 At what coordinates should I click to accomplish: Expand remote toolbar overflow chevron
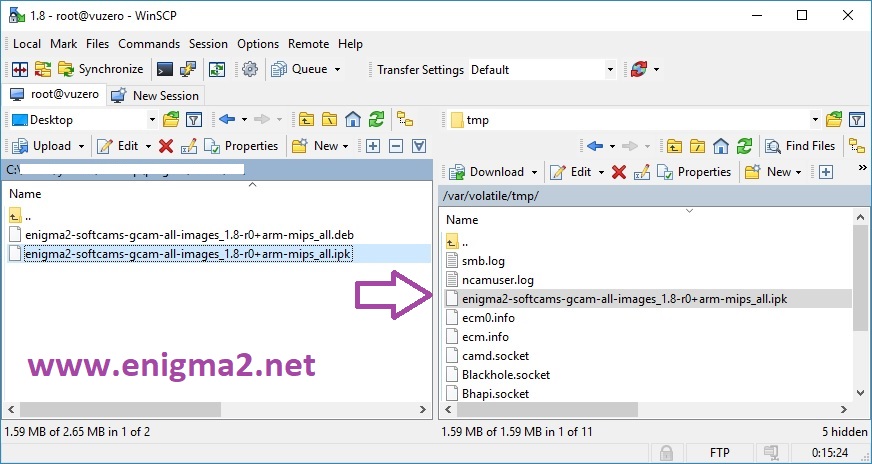coord(863,167)
